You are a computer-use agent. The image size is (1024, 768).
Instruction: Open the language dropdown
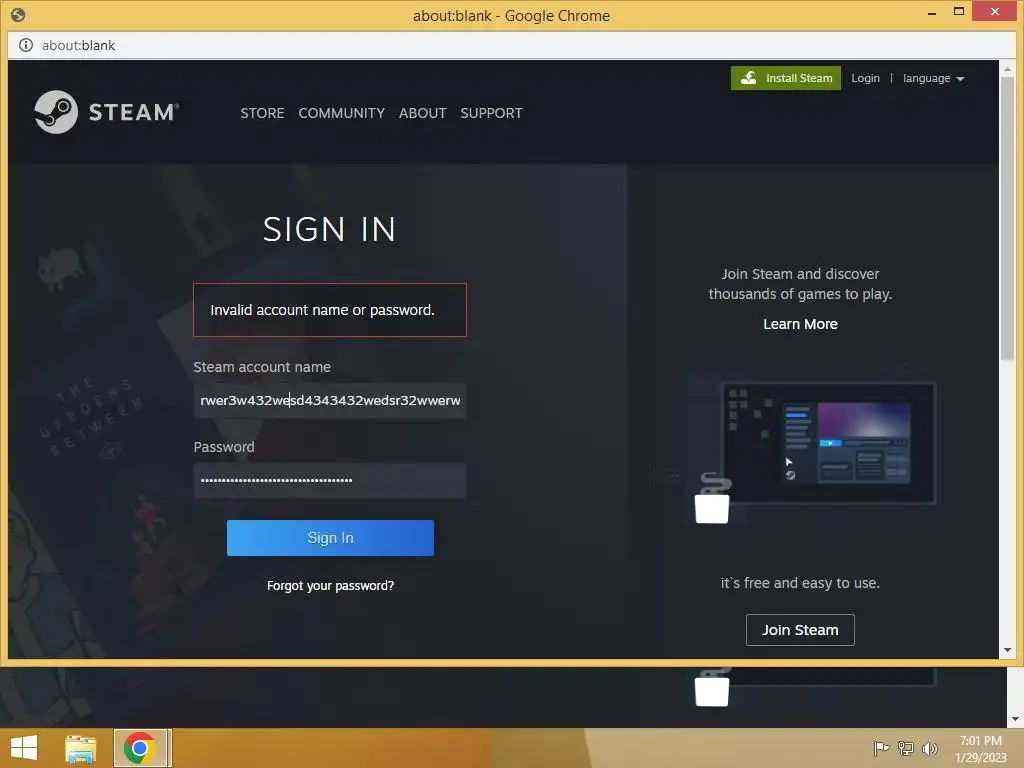click(x=933, y=78)
